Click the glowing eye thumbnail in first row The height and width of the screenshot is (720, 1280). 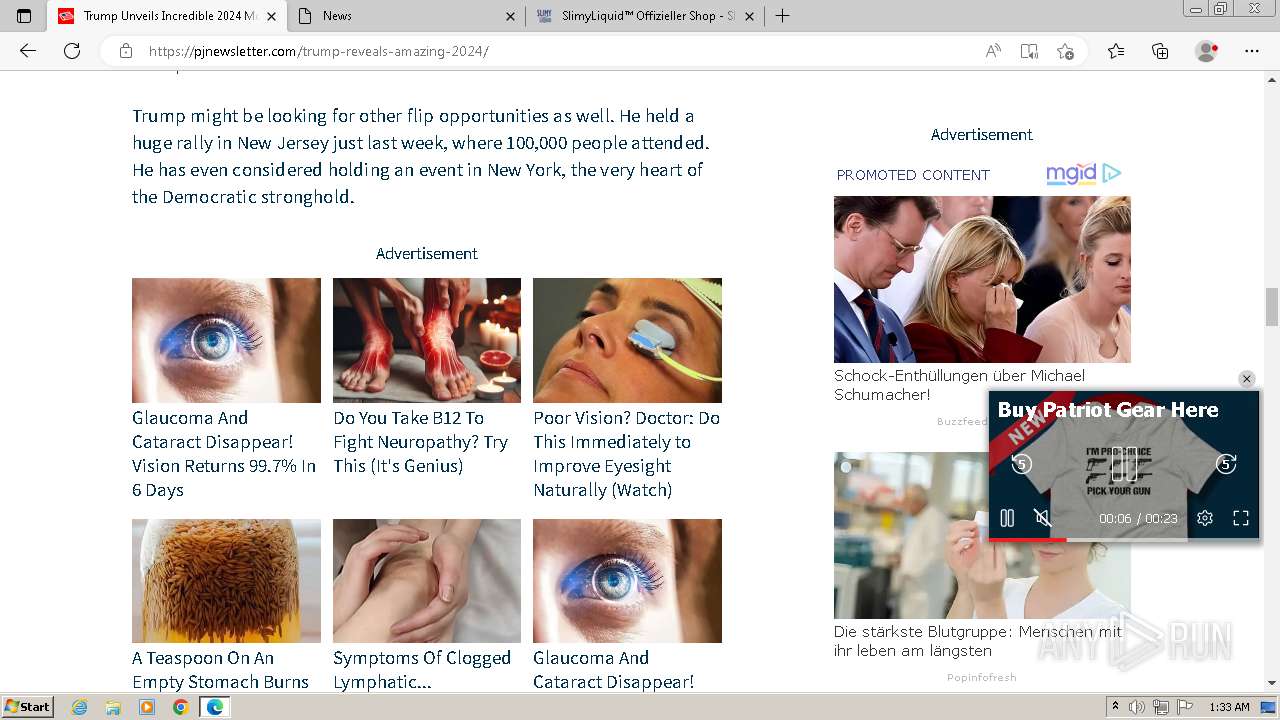tap(226, 340)
